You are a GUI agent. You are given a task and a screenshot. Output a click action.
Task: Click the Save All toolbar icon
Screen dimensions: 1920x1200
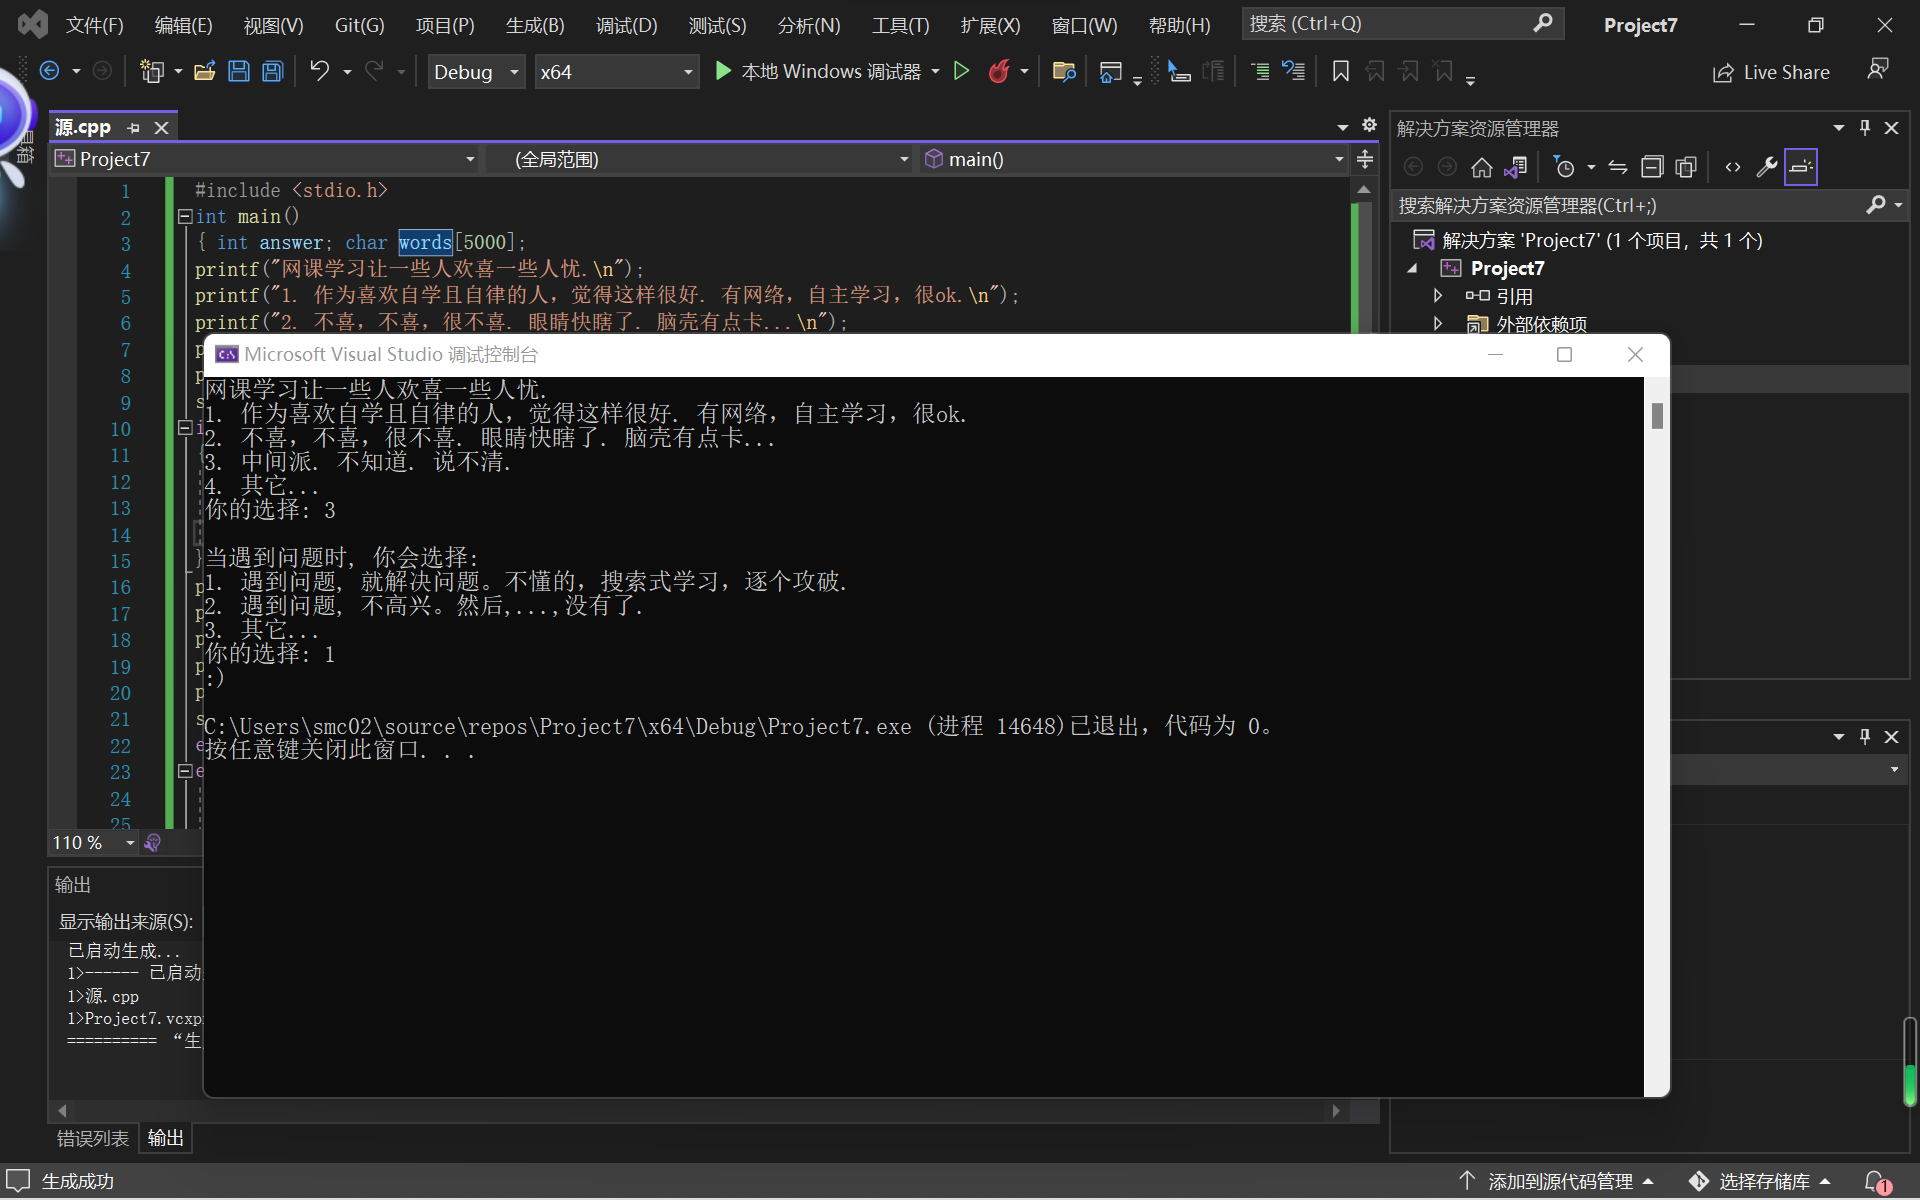(272, 71)
